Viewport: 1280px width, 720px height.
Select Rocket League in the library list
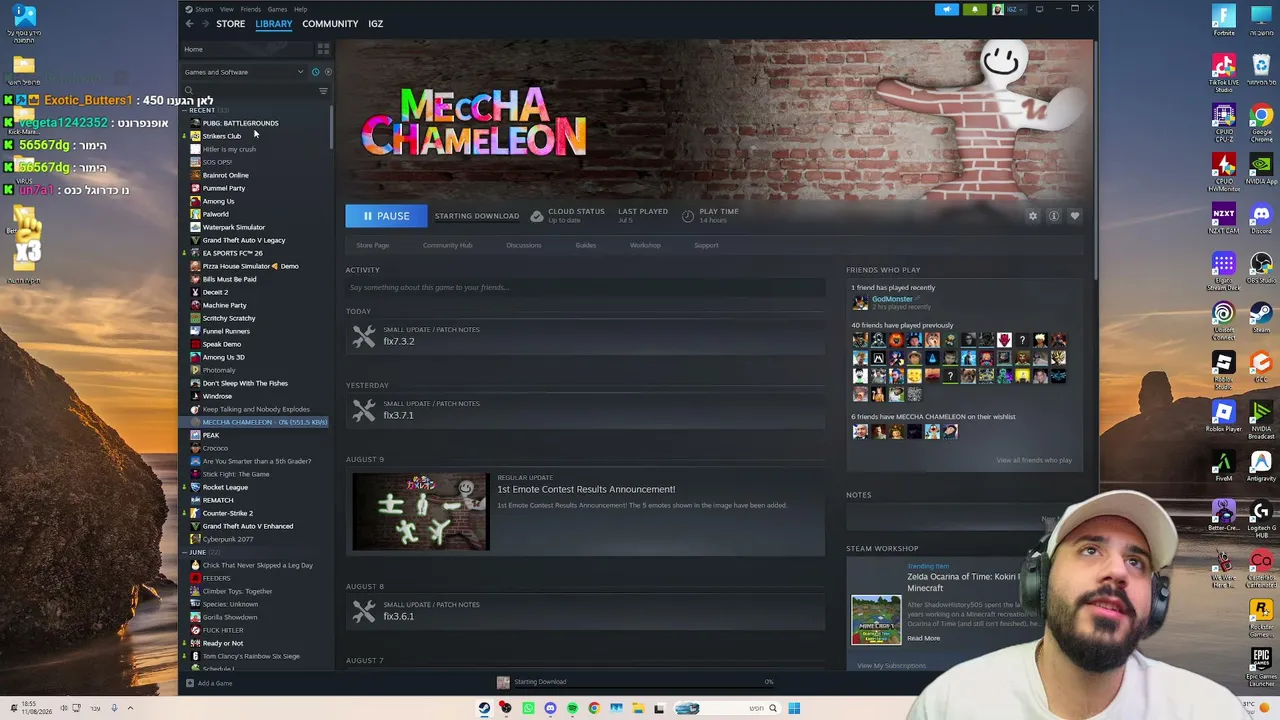[225, 487]
